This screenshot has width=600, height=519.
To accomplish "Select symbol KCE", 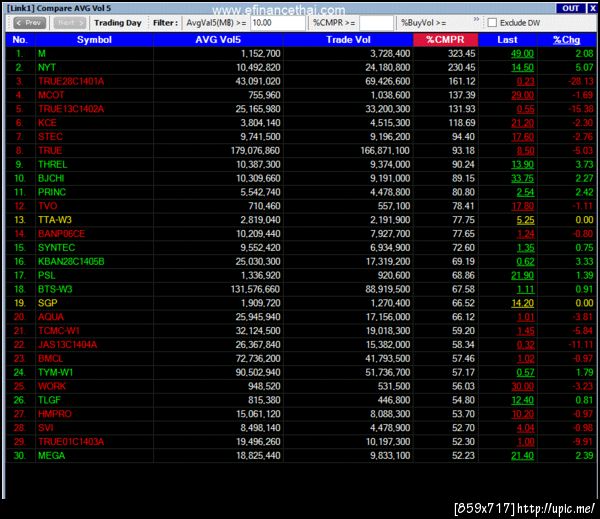I will (47, 123).
